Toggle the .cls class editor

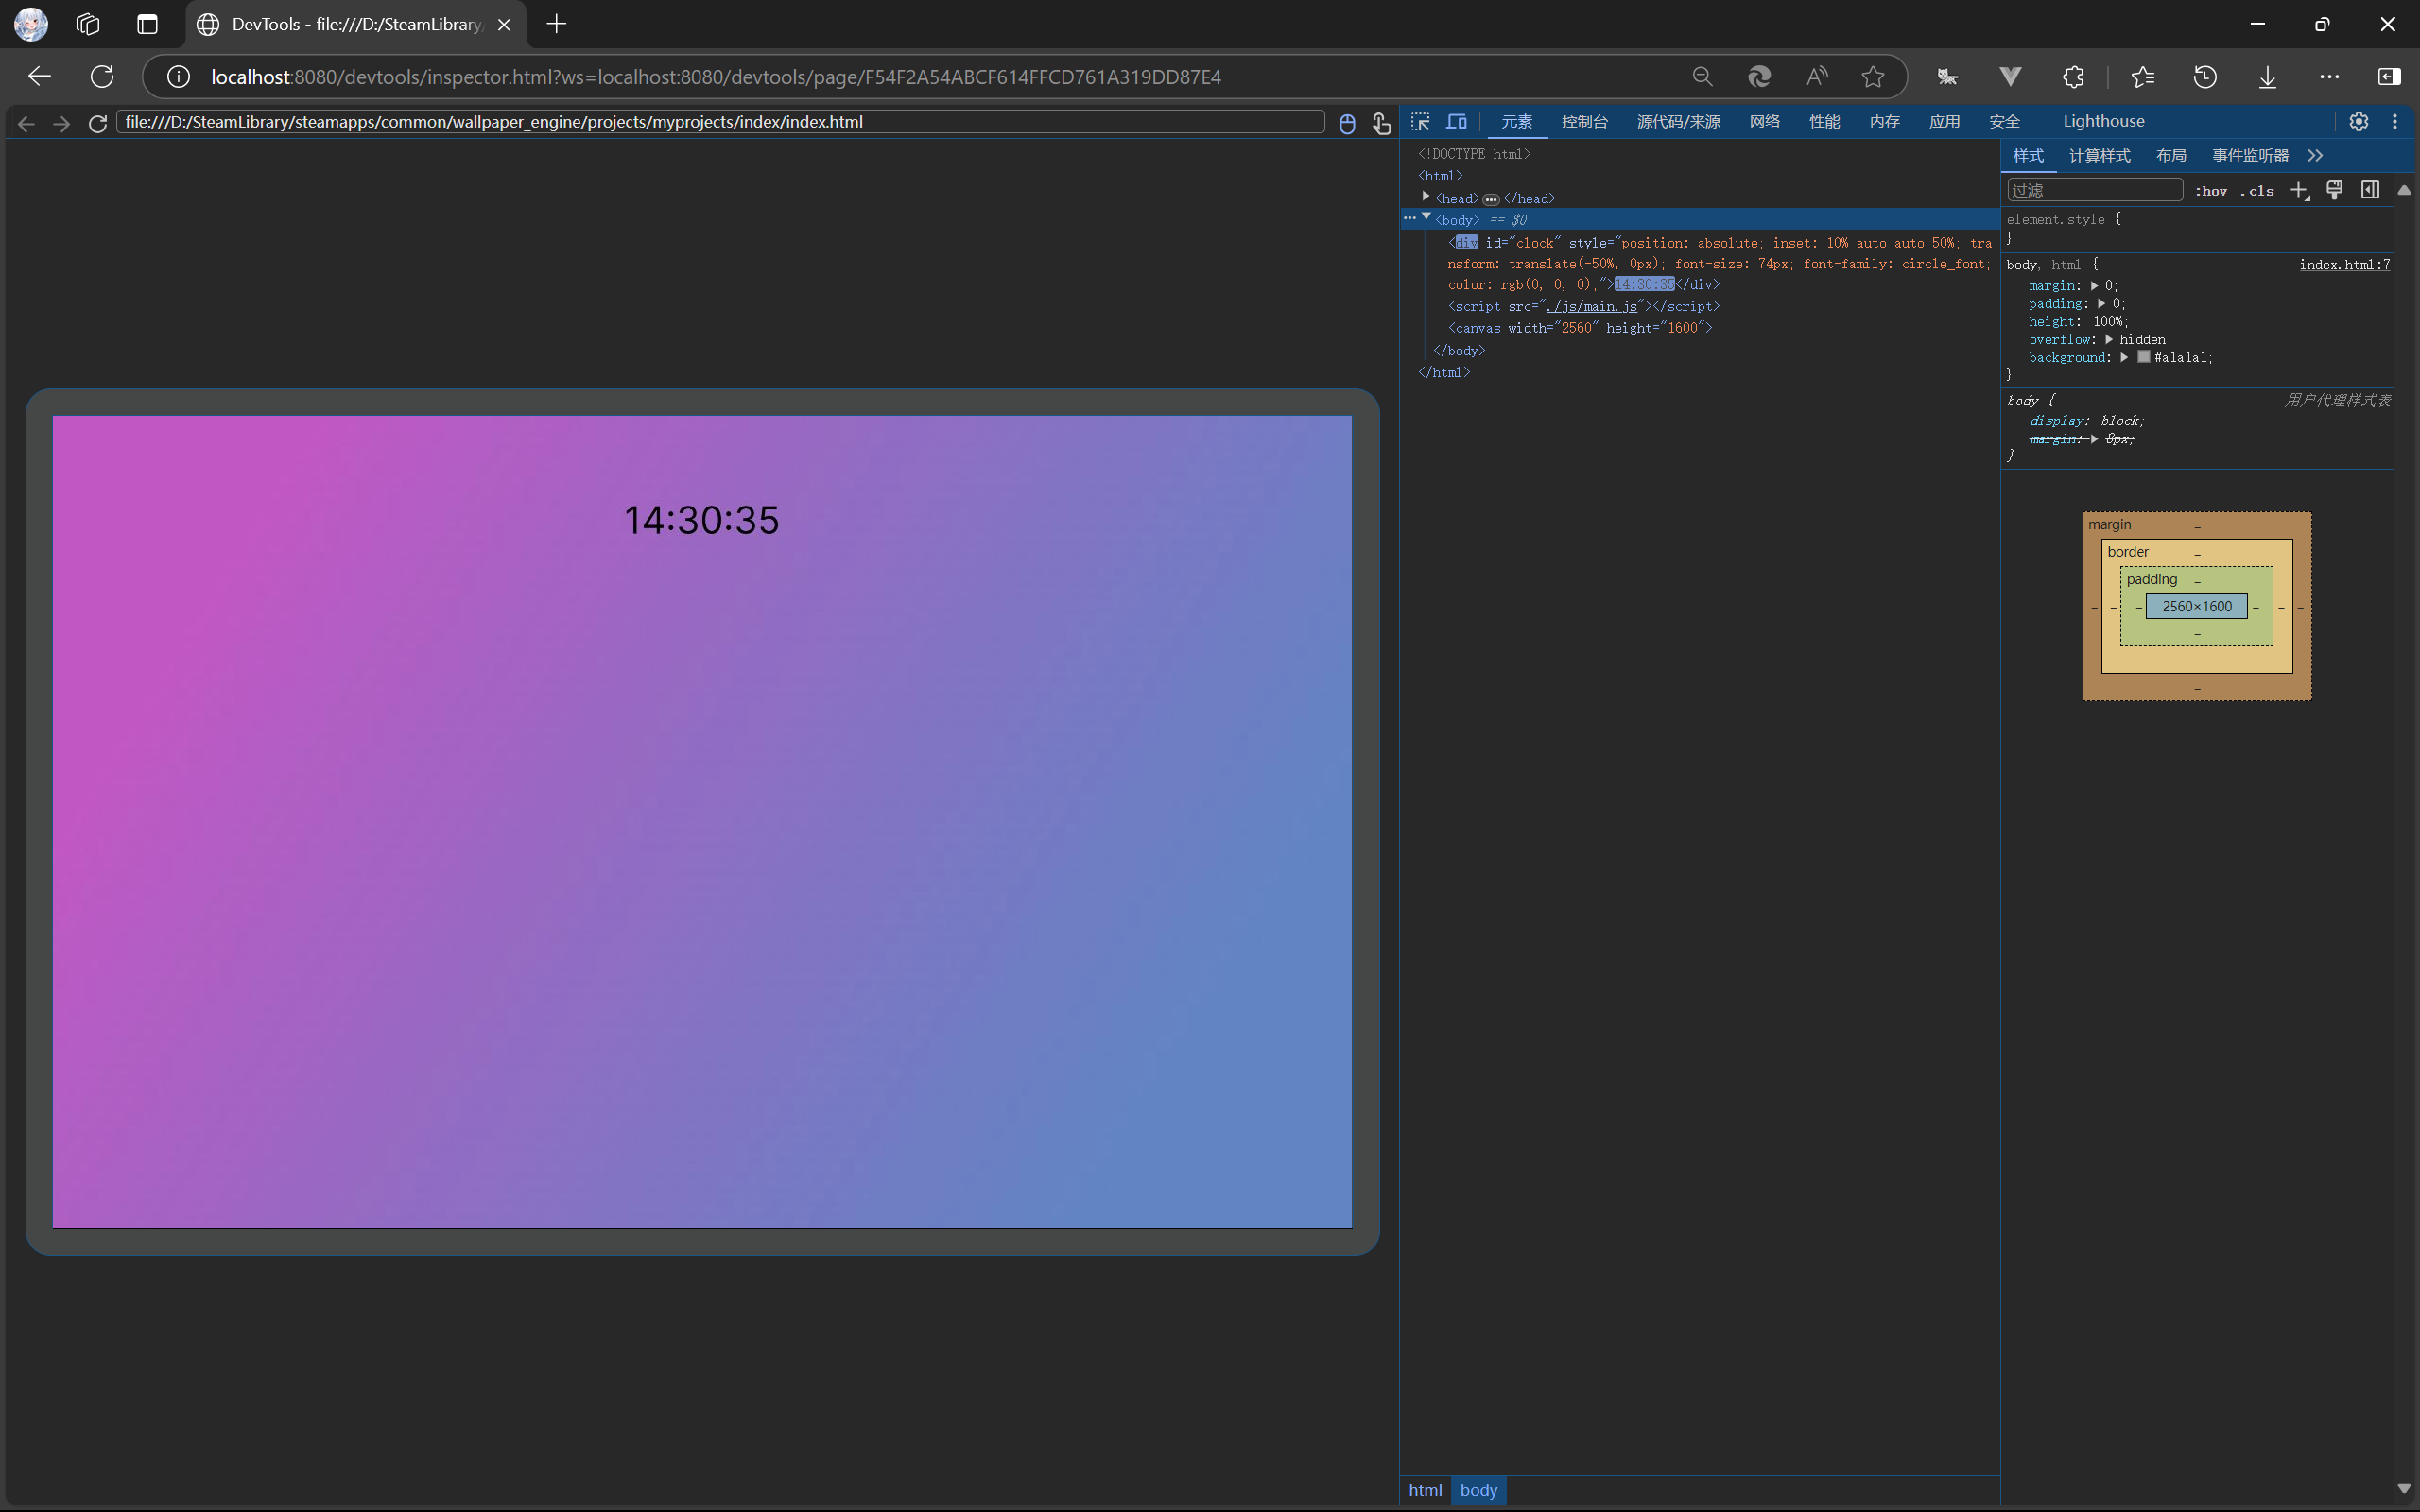2257,191
